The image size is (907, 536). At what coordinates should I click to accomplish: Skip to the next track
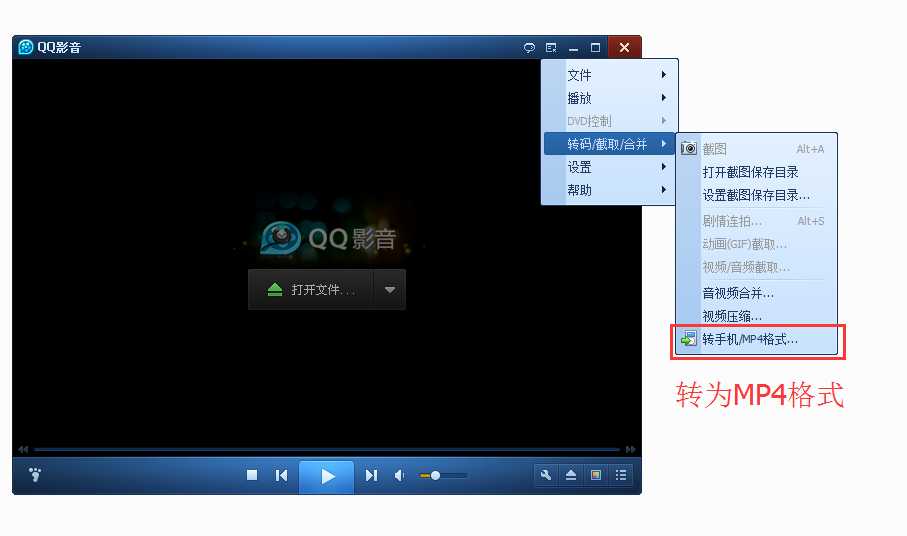(371, 475)
